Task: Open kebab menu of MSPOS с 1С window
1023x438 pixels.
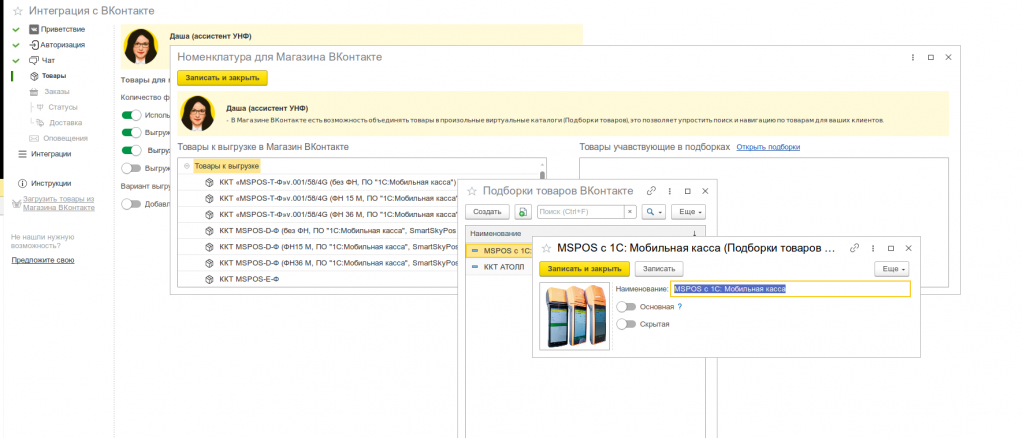Action: pyautogui.click(x=873, y=249)
